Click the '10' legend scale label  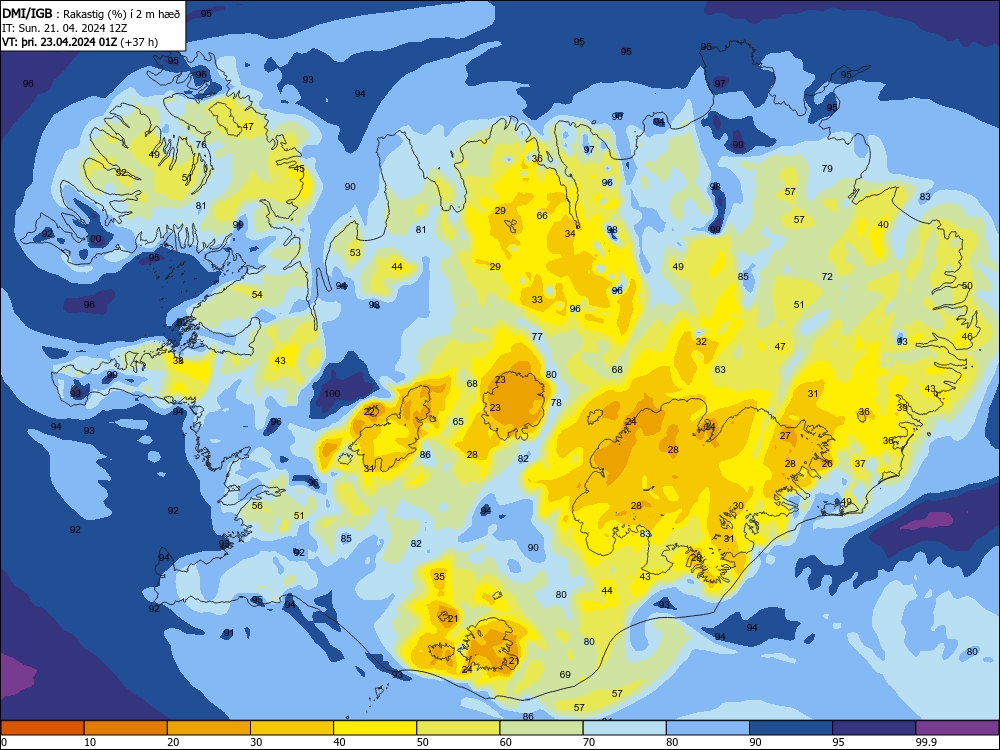click(x=90, y=742)
